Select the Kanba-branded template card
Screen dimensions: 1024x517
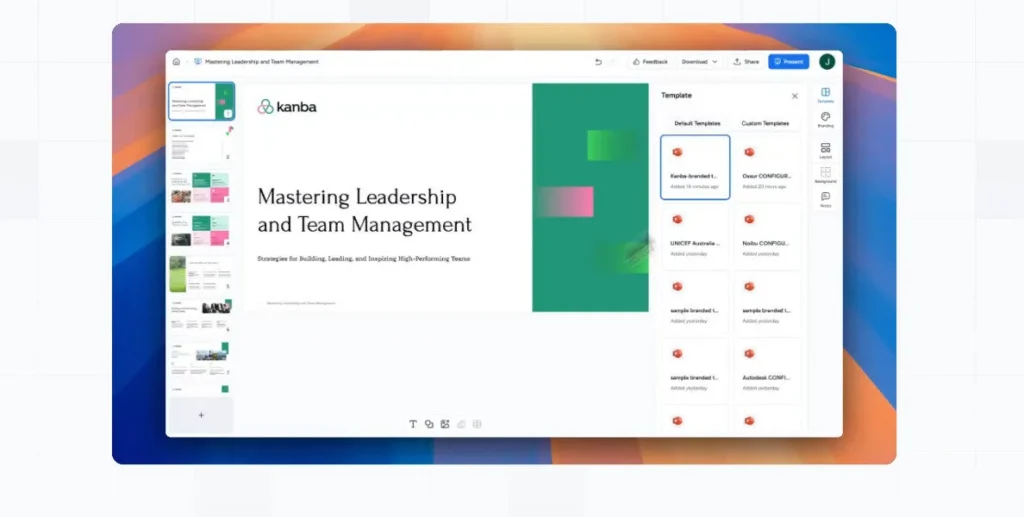[x=695, y=167]
